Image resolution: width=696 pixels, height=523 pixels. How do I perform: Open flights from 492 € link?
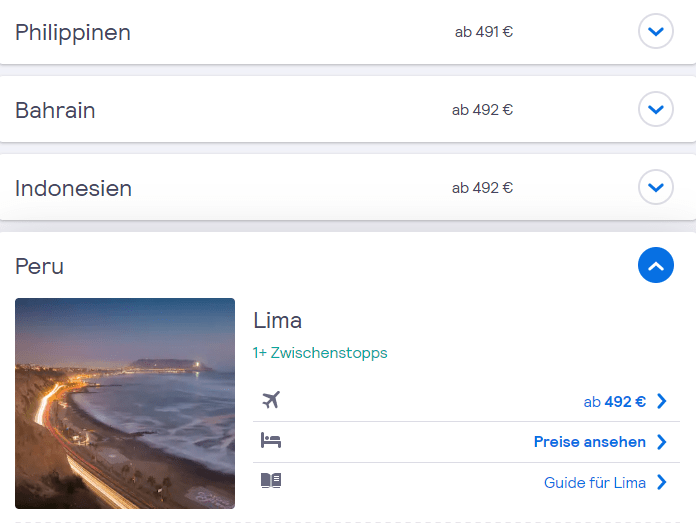pyautogui.click(x=614, y=401)
